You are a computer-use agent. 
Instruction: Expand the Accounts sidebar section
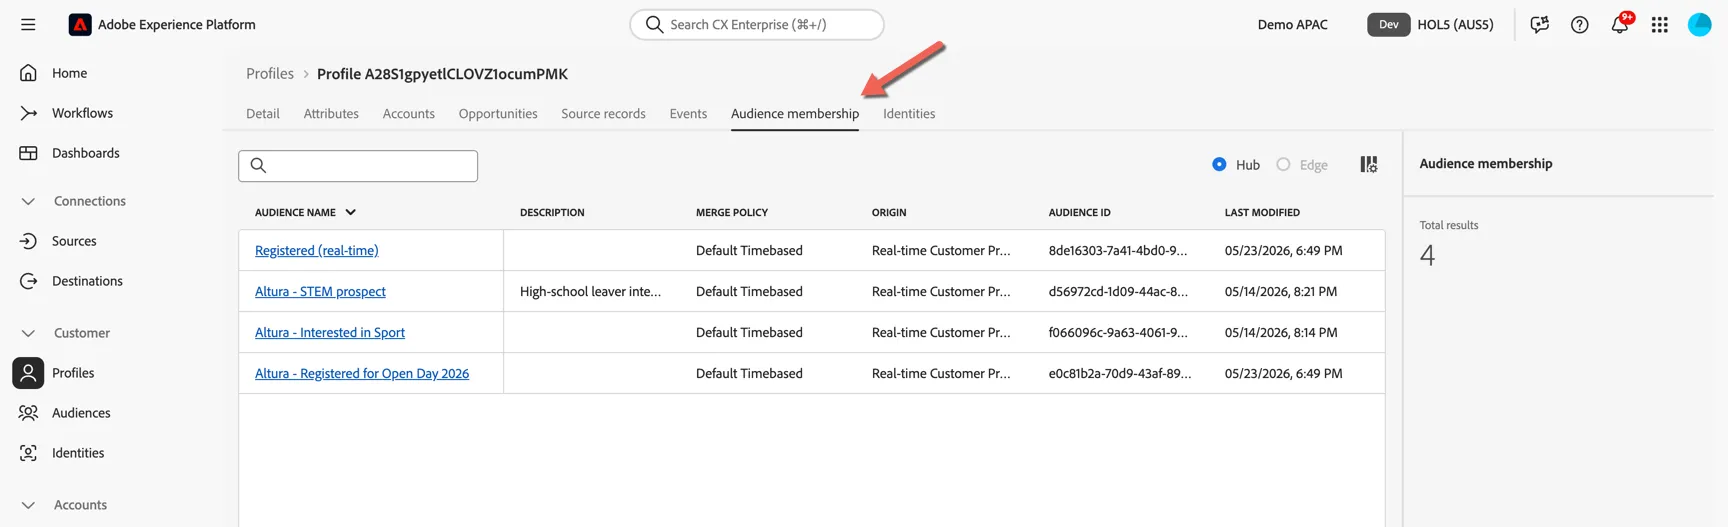pyautogui.click(x=28, y=505)
